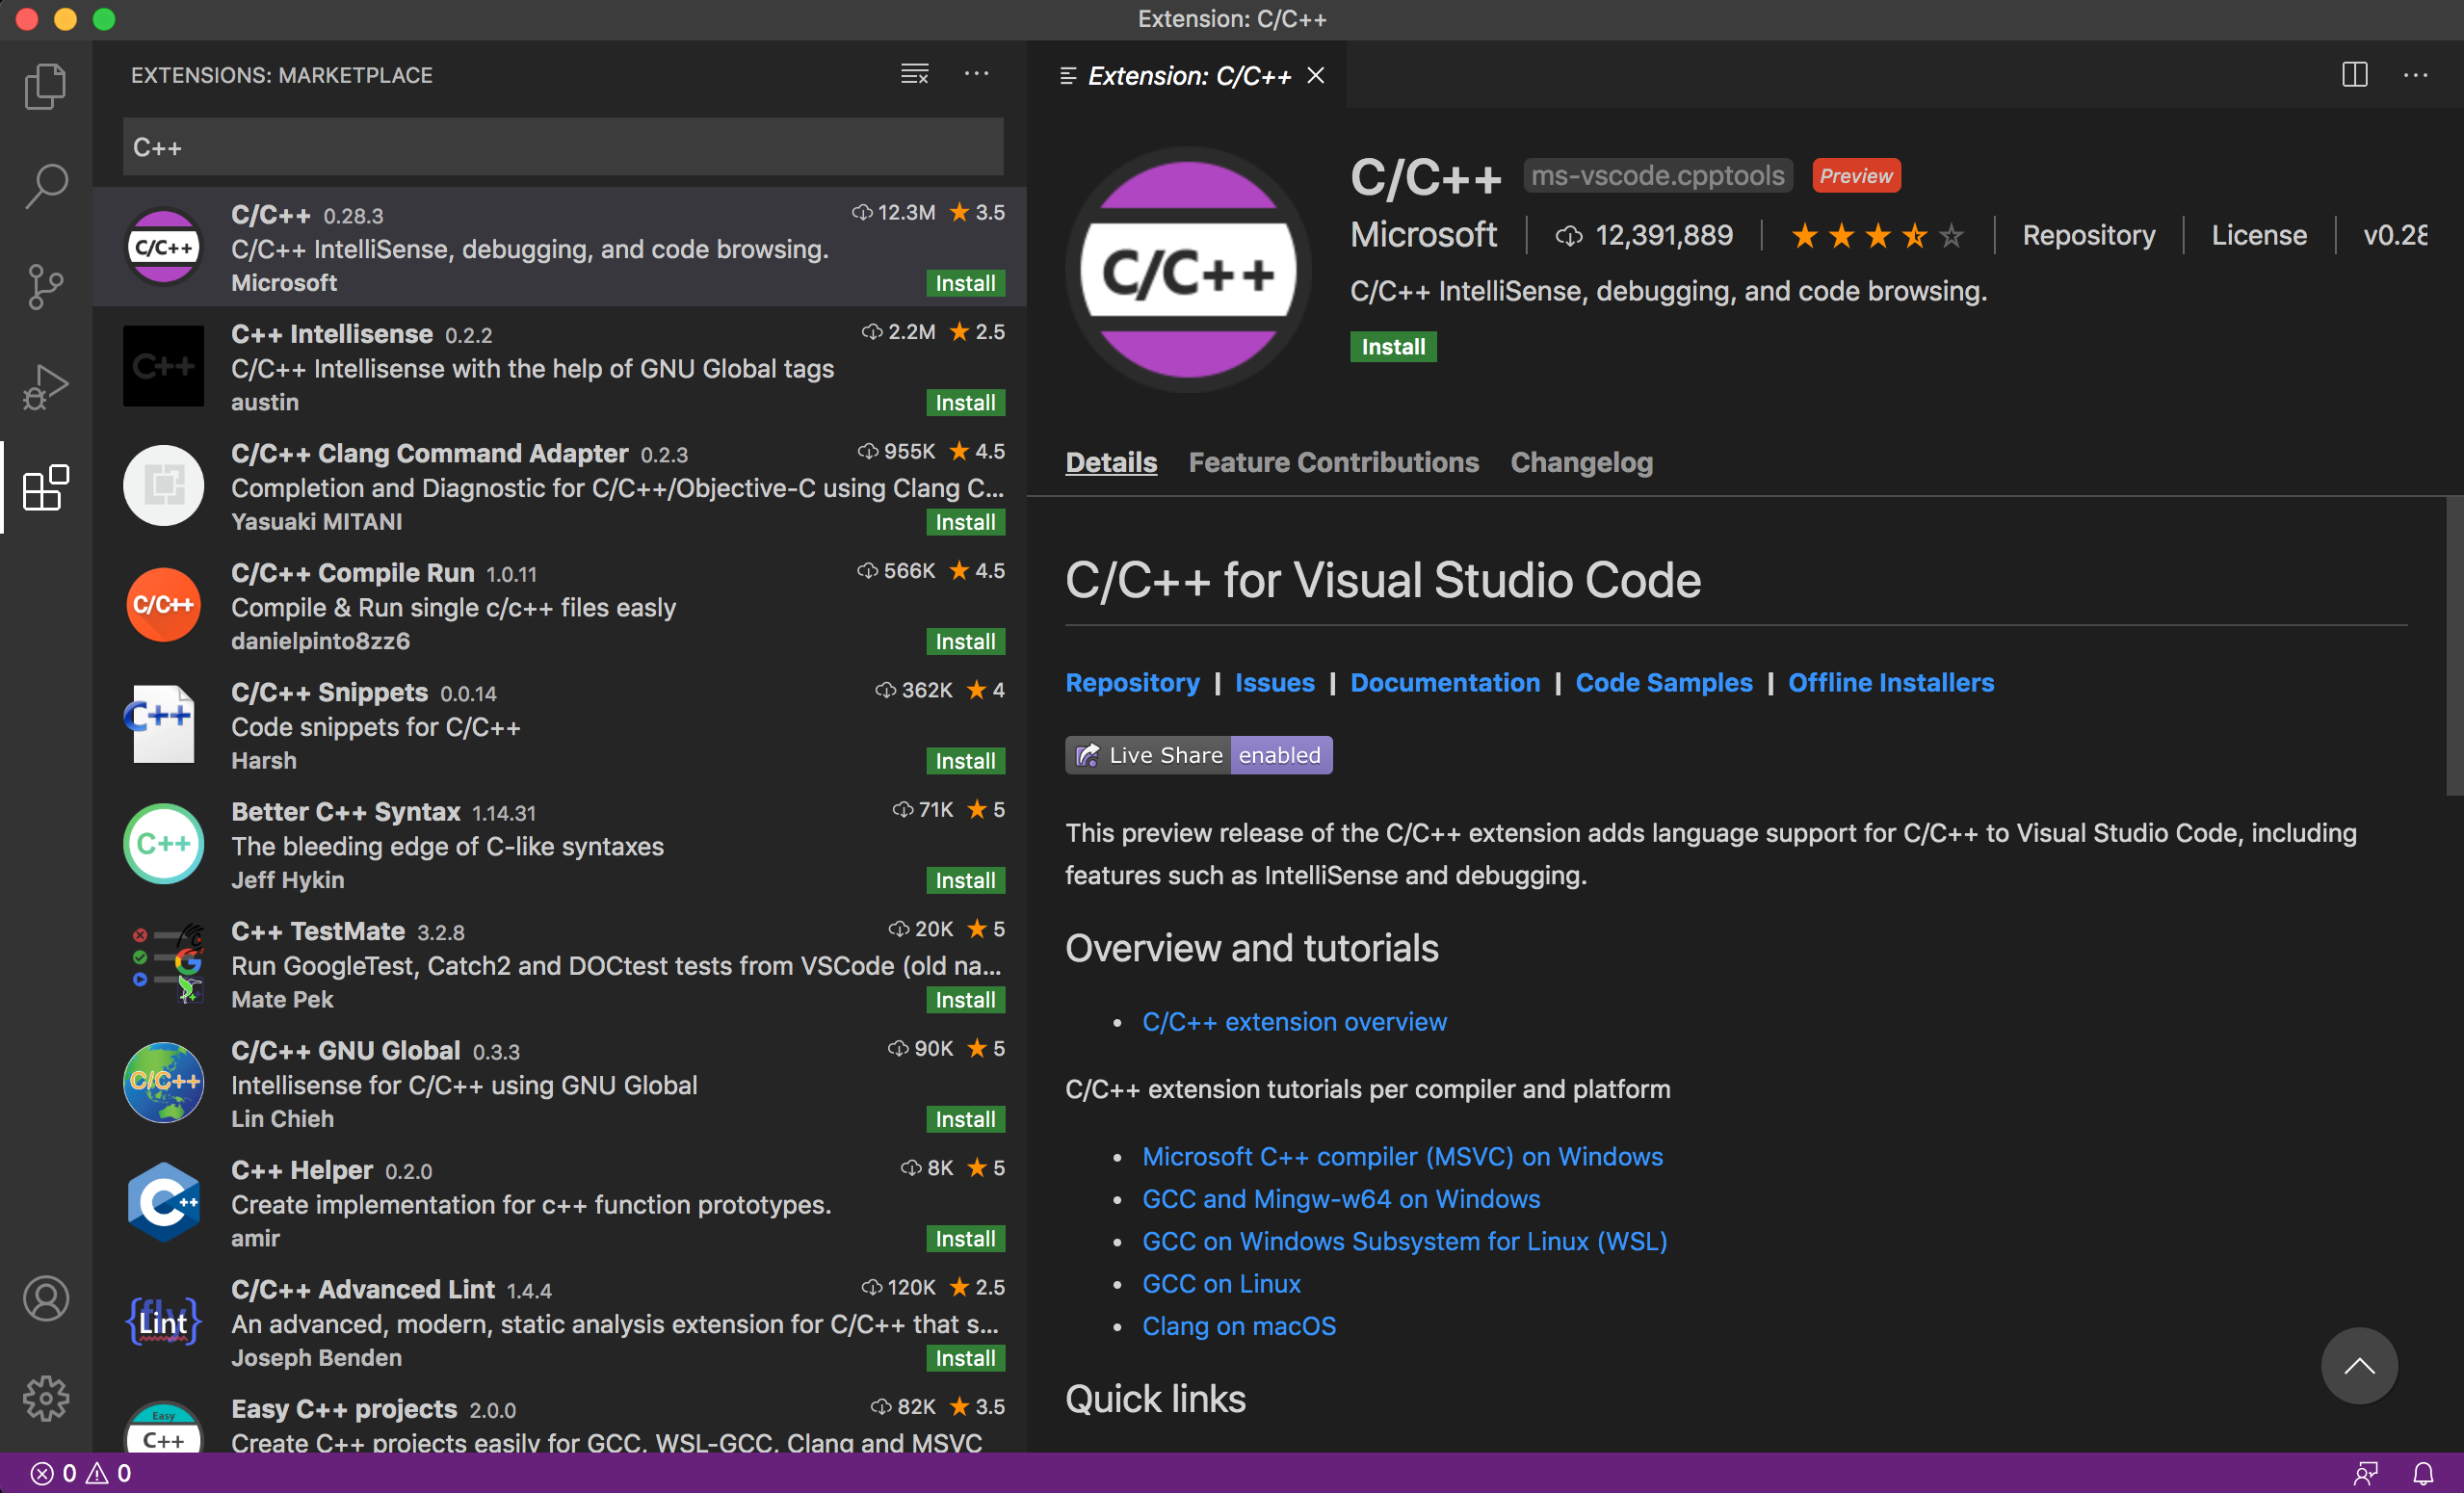Open the Extensions panel more actions menu
The width and height of the screenshot is (2464, 1493).
coord(976,75)
